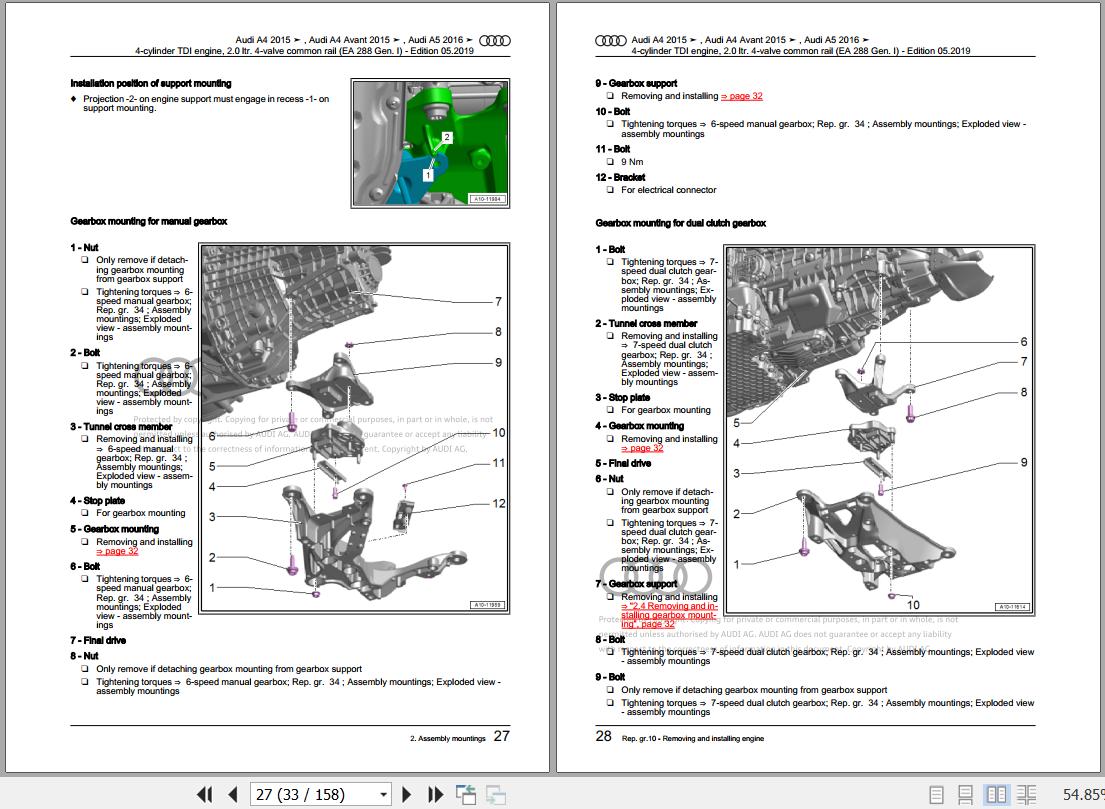The width and height of the screenshot is (1105, 809).
Task: Click the 54.85% zoom level field
Action: [1083, 795]
